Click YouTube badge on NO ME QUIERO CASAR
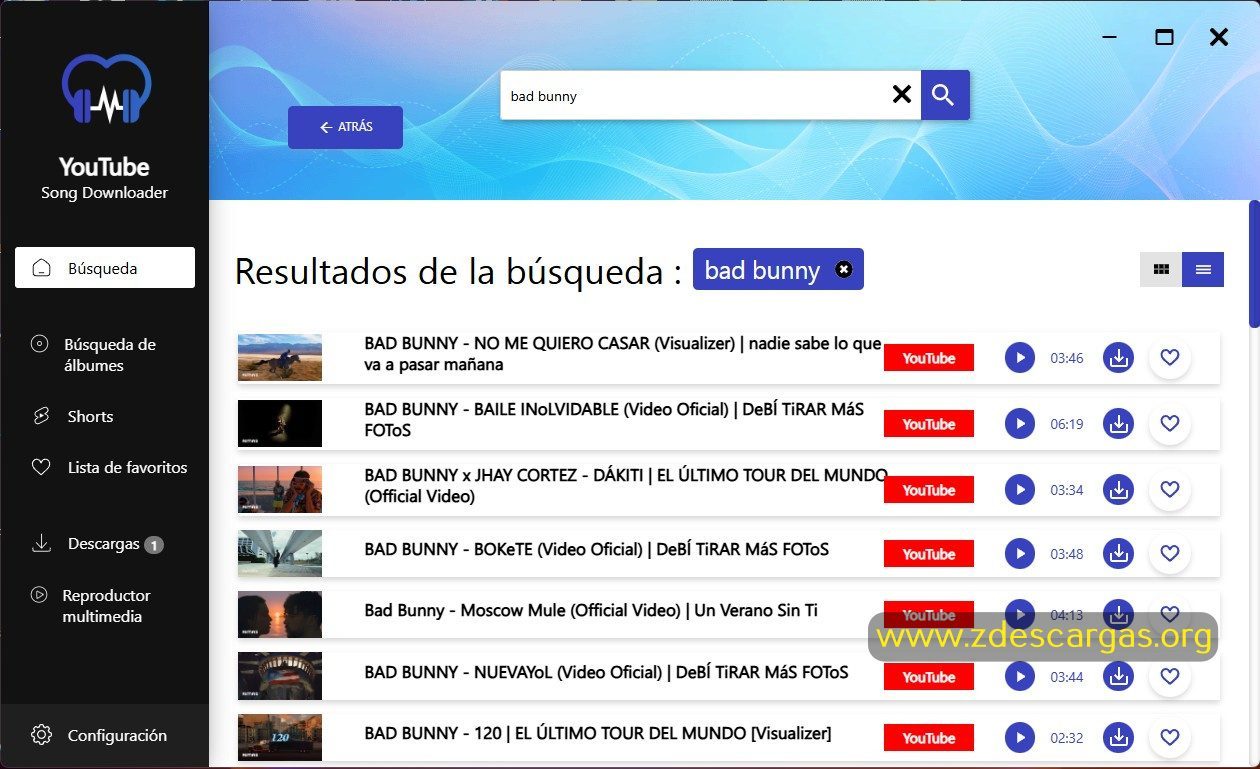The width and height of the screenshot is (1260, 769). (929, 358)
